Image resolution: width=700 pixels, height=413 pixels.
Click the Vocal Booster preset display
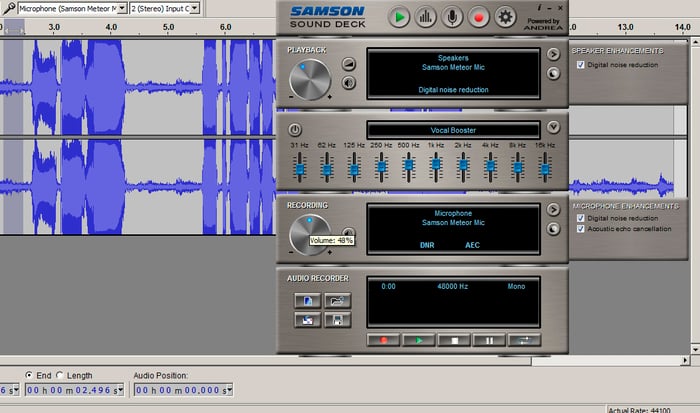pos(453,130)
